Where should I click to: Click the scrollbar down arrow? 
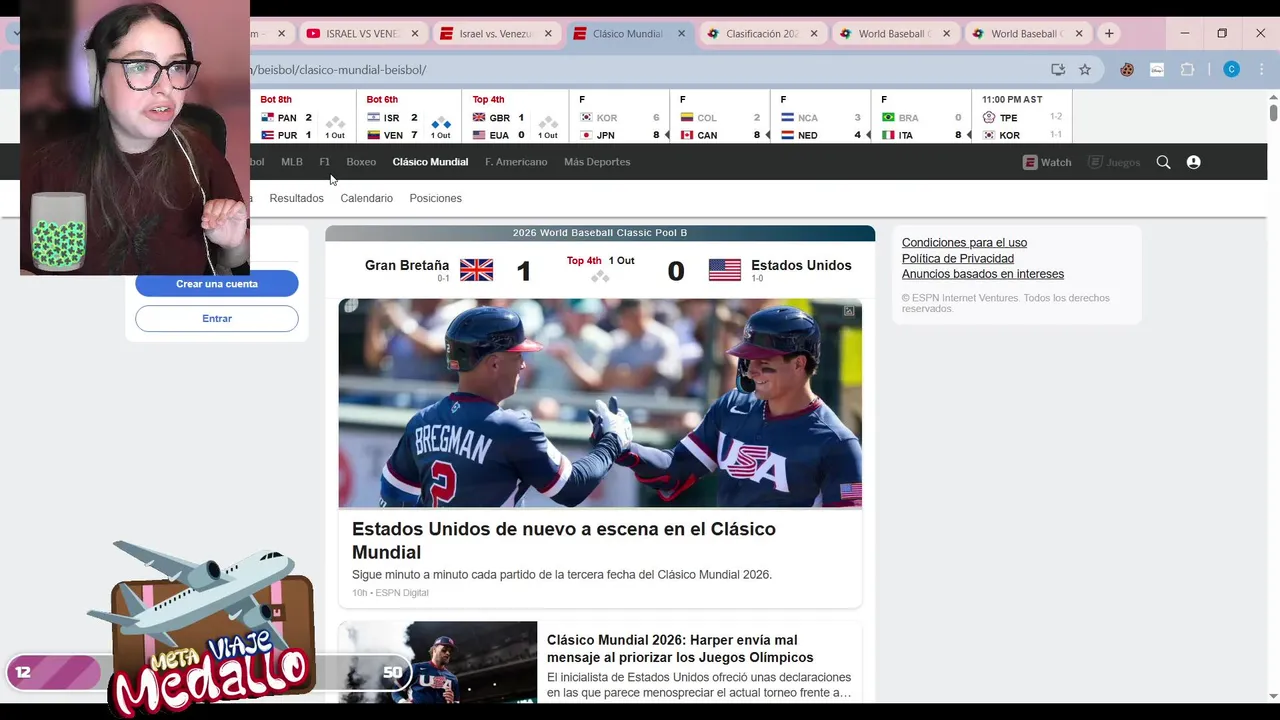click(1273, 696)
